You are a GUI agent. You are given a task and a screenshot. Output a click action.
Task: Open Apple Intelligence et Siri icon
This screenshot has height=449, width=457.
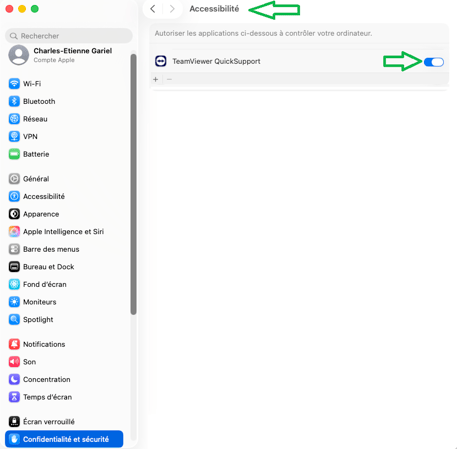(14, 231)
